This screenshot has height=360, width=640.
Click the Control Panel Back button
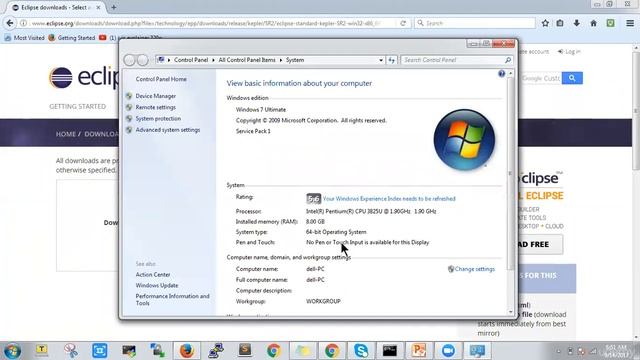point(129,60)
